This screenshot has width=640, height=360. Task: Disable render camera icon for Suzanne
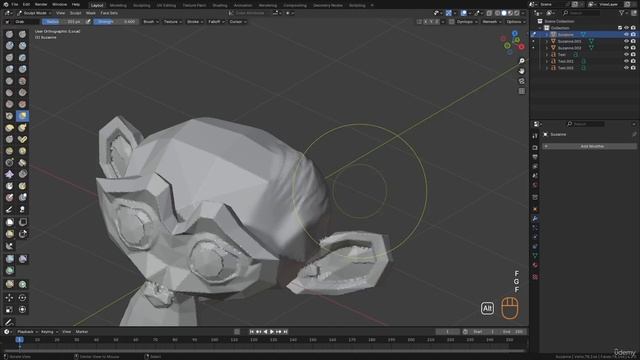tap(633, 35)
